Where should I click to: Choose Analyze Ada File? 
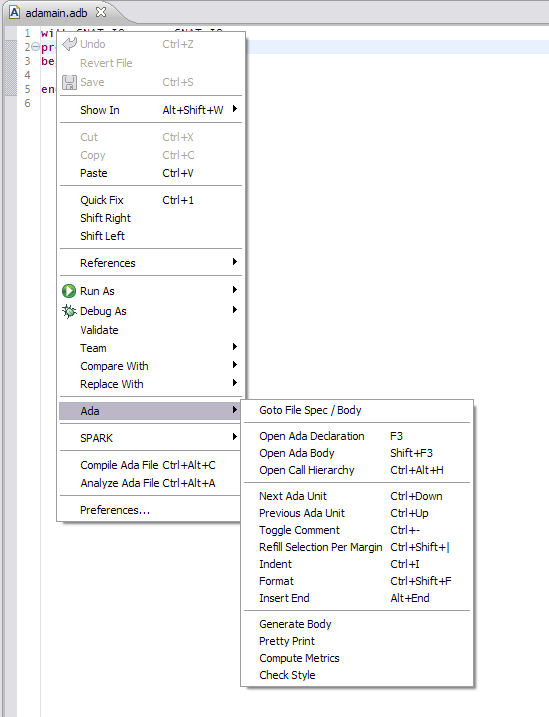[151, 483]
